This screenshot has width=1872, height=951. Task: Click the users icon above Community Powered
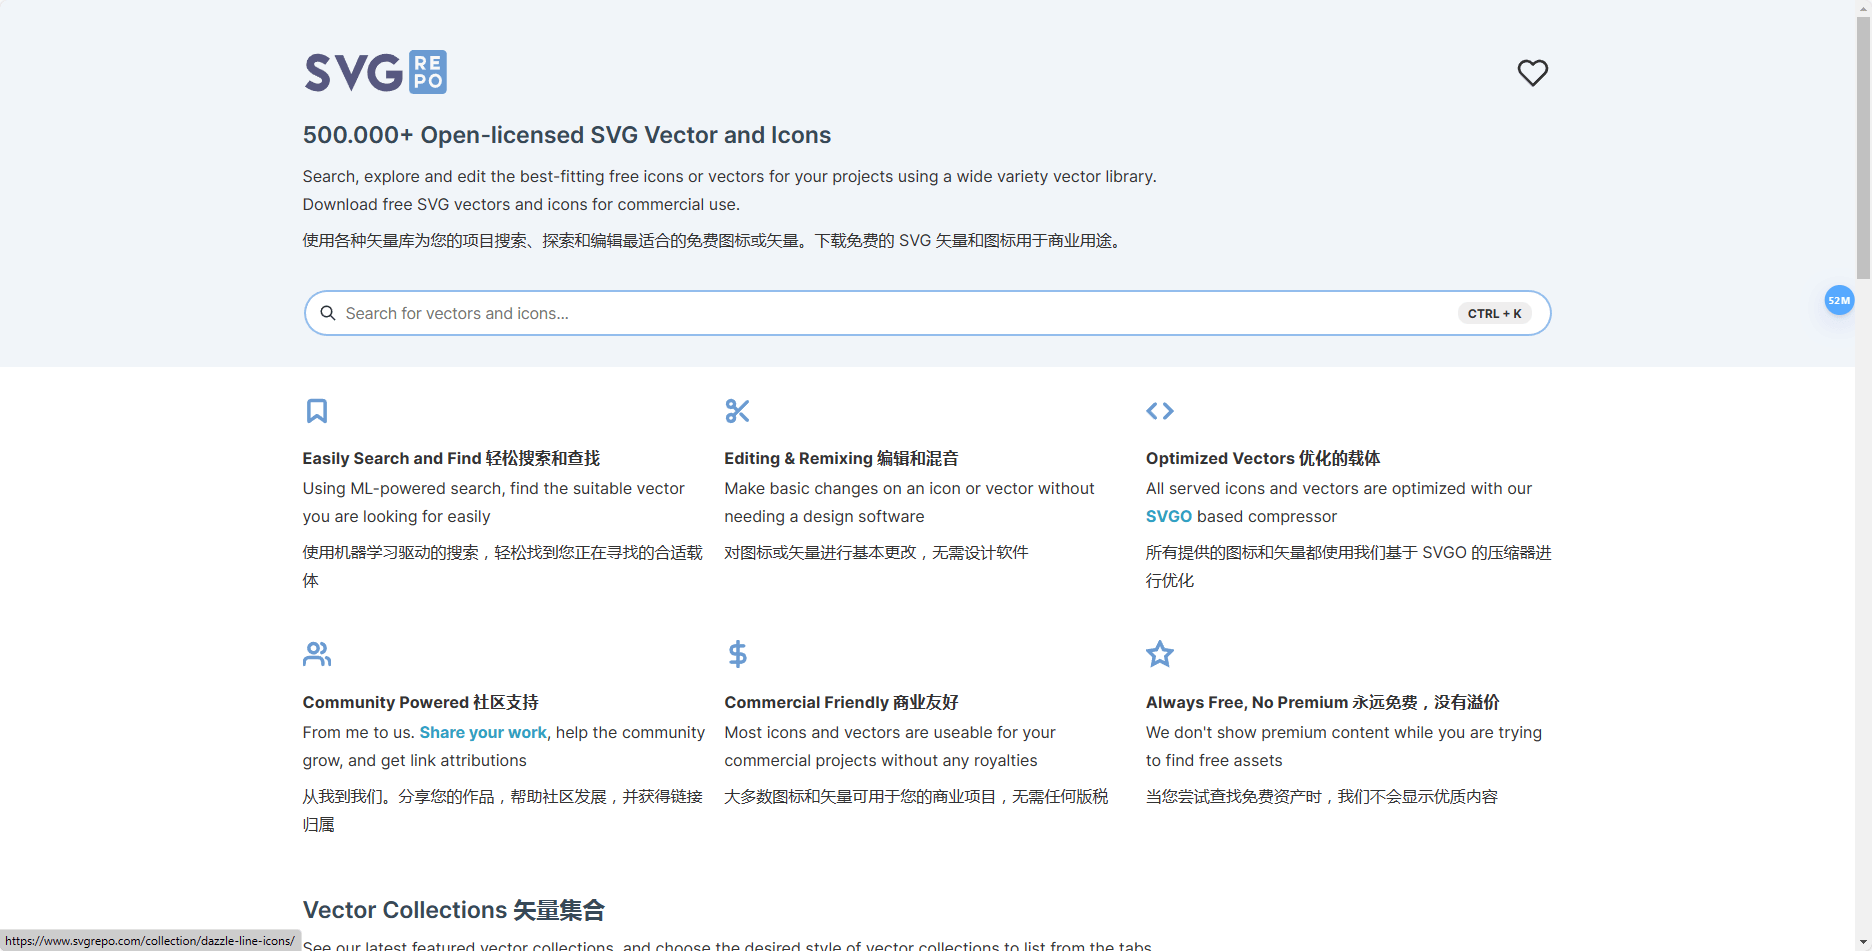pyautogui.click(x=317, y=654)
